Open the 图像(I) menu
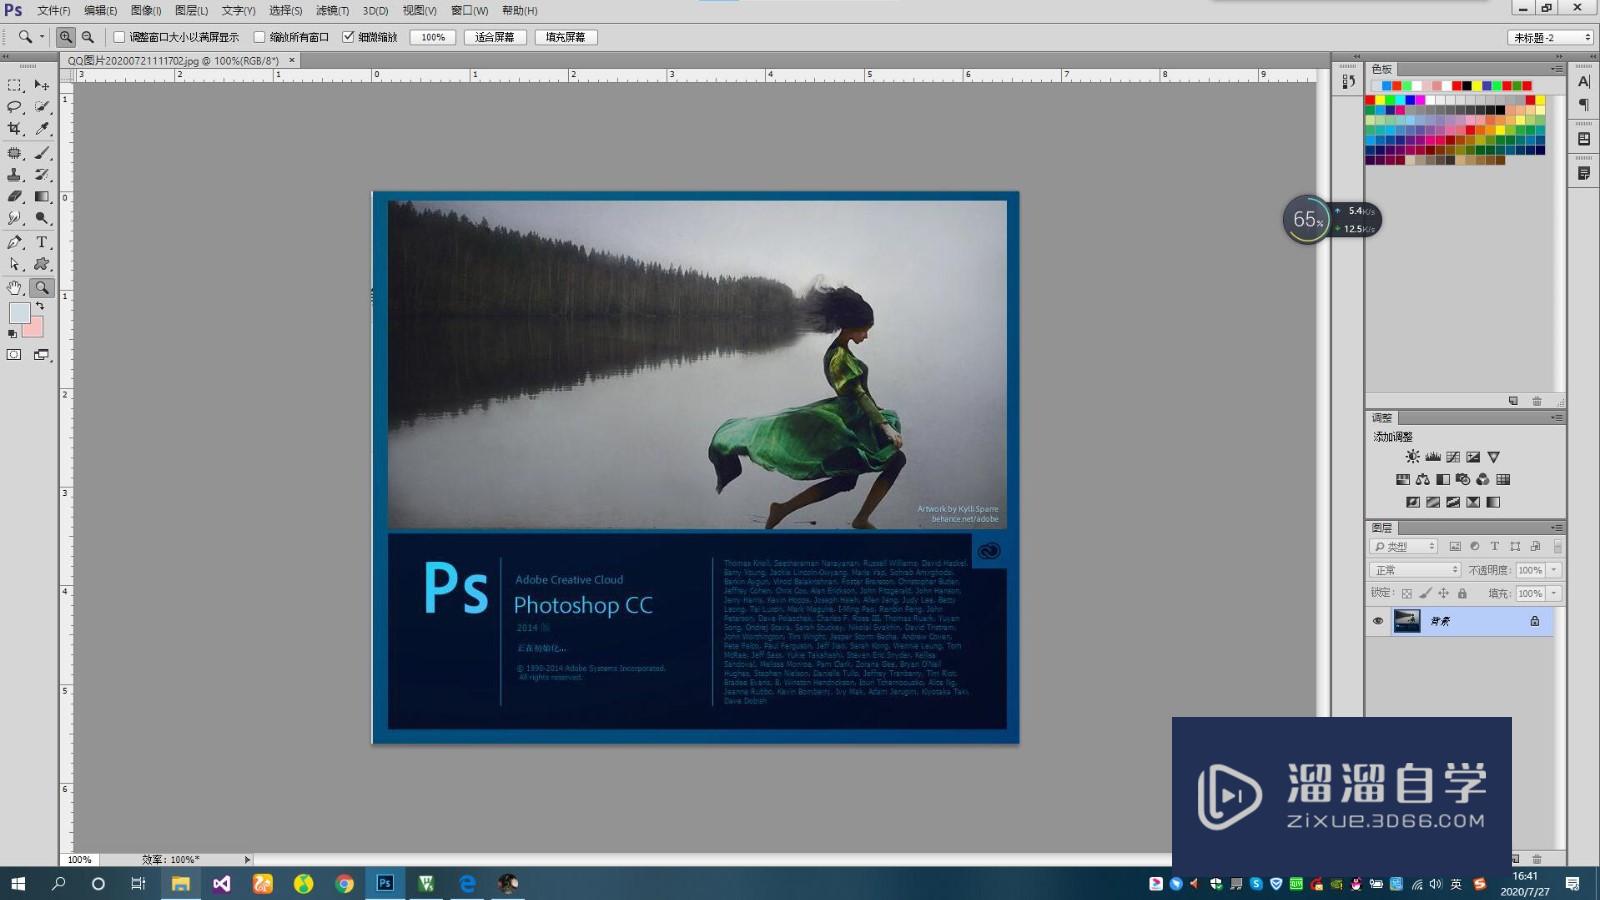 coord(146,10)
